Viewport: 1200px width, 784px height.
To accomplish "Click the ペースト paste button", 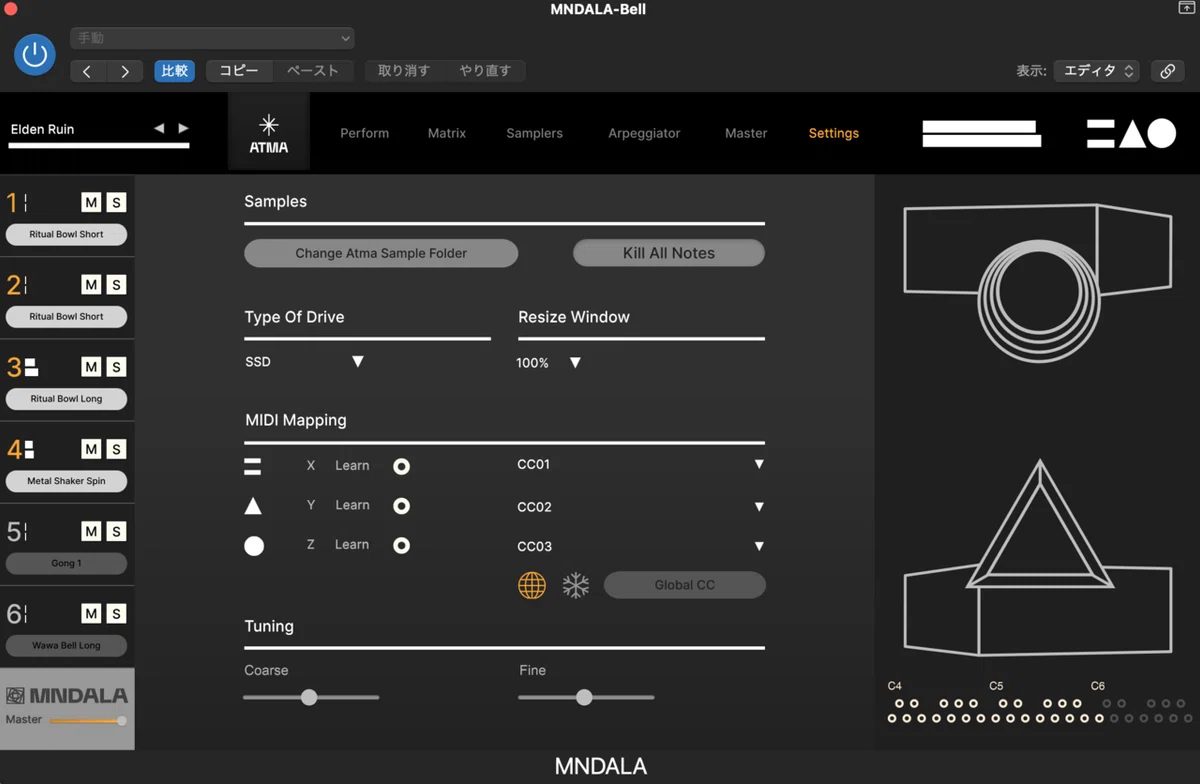I will (312, 71).
